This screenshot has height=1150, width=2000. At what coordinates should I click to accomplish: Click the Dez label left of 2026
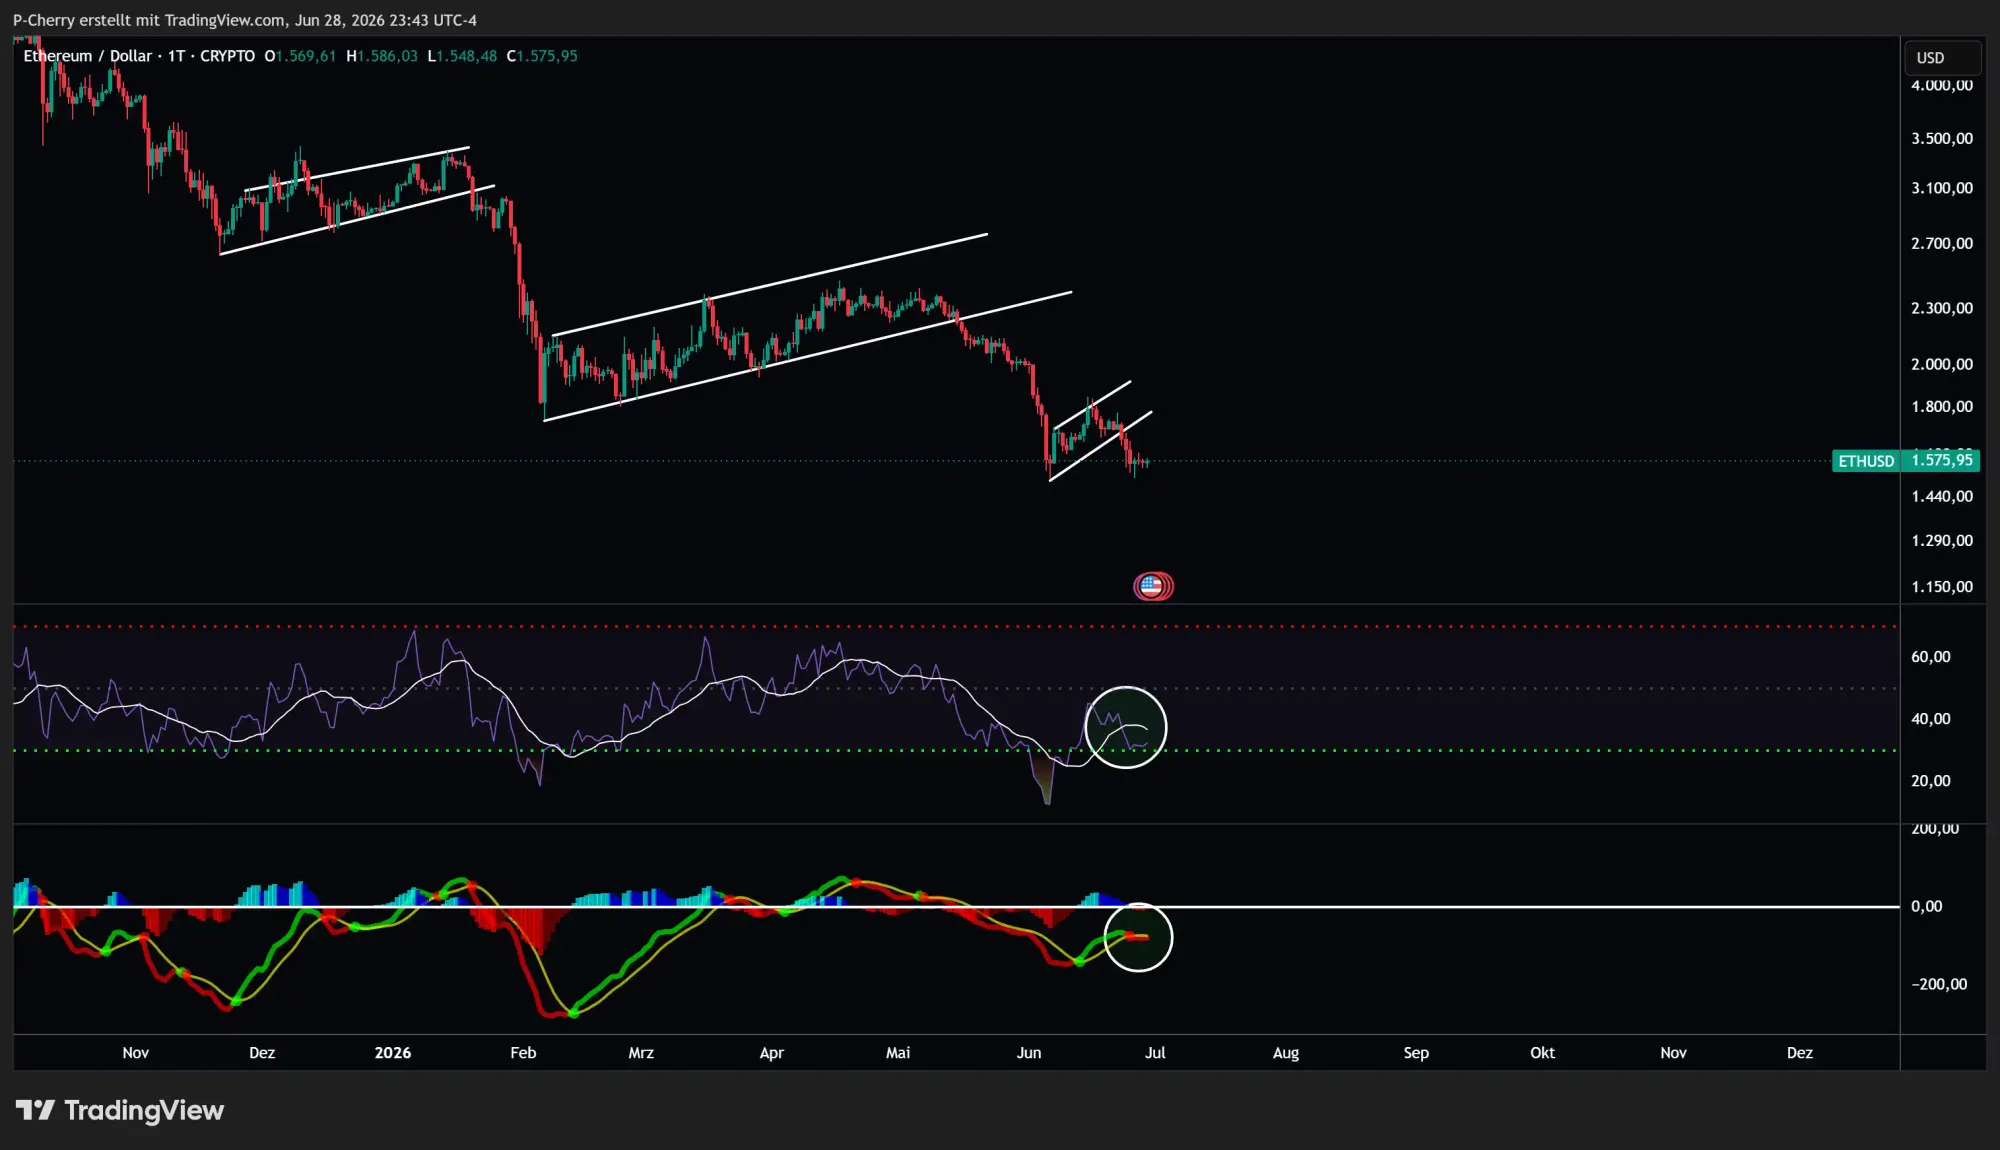(x=262, y=1053)
